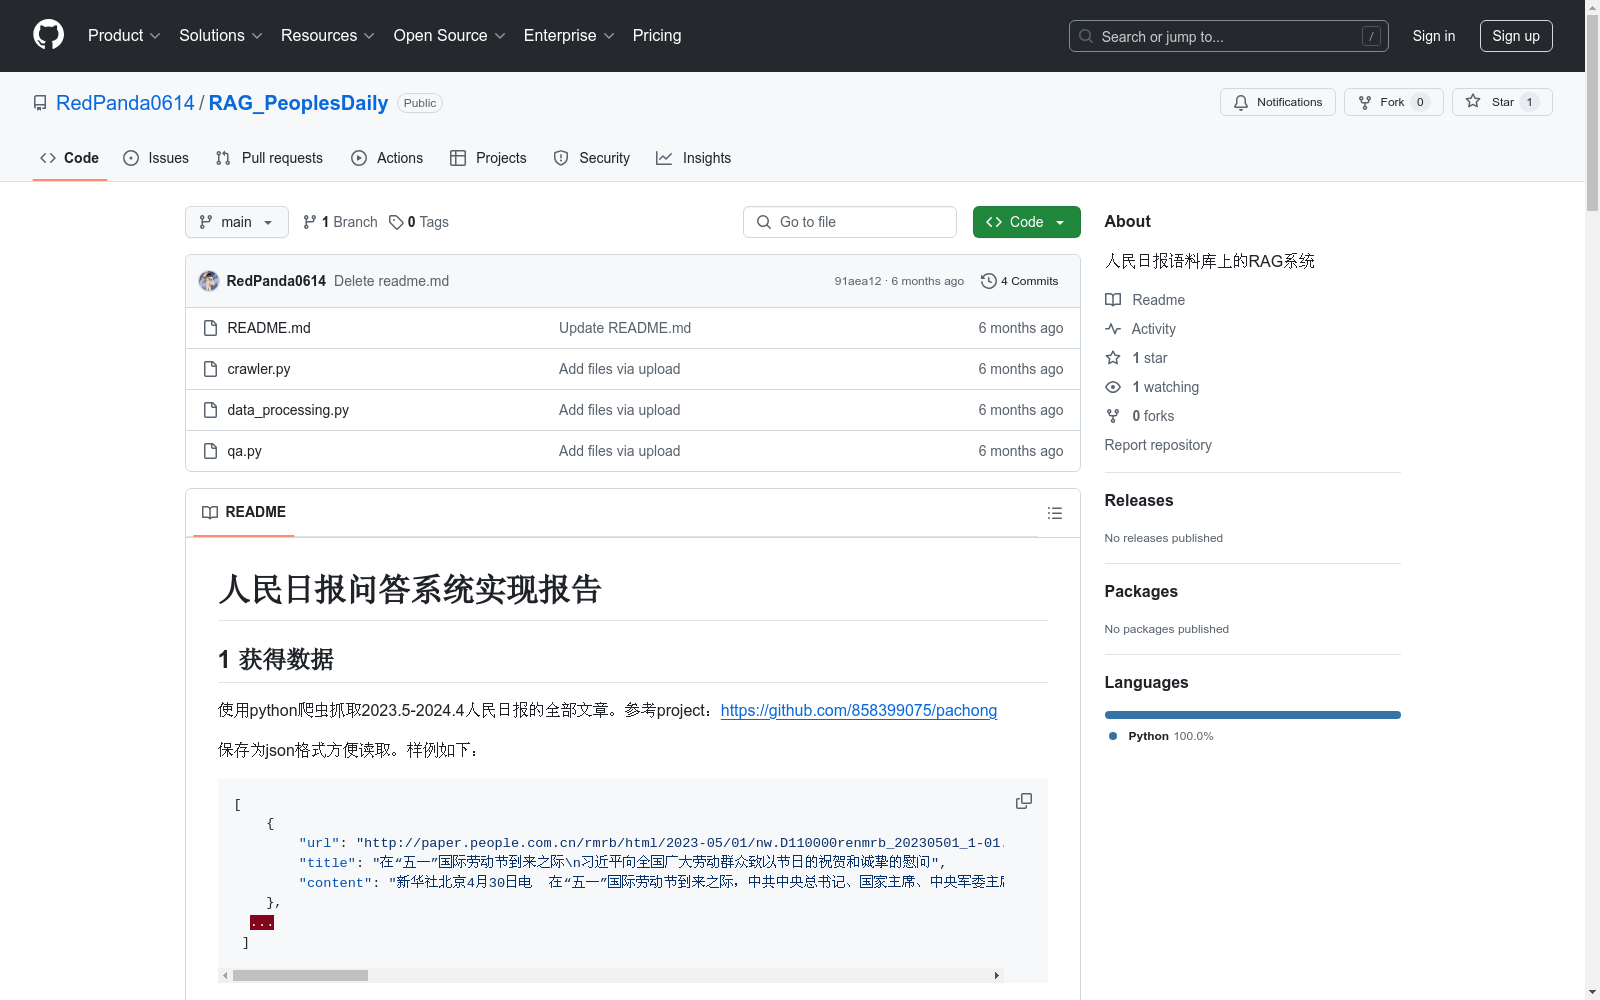
Task: View the 0 forks link
Action: [x=1140, y=416]
